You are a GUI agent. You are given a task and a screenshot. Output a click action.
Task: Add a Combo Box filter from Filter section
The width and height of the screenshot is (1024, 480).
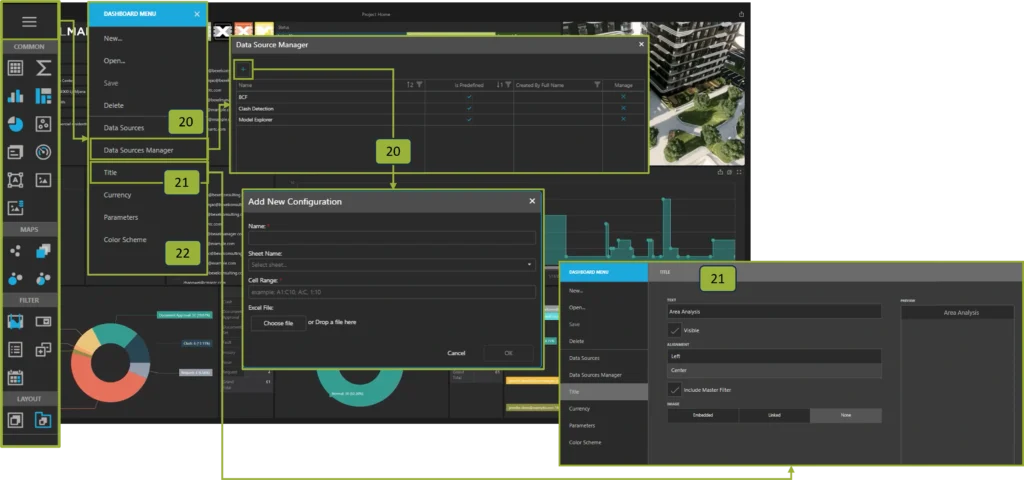[x=43, y=321]
